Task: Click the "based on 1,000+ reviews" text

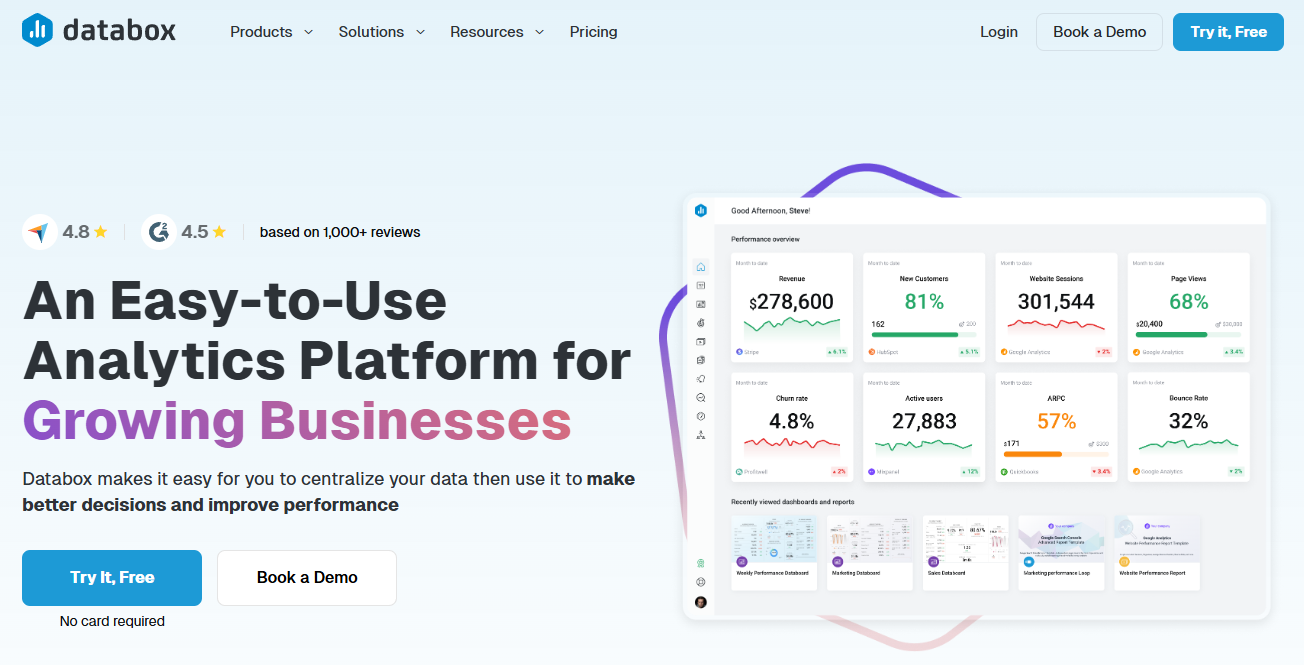Action: (x=340, y=232)
